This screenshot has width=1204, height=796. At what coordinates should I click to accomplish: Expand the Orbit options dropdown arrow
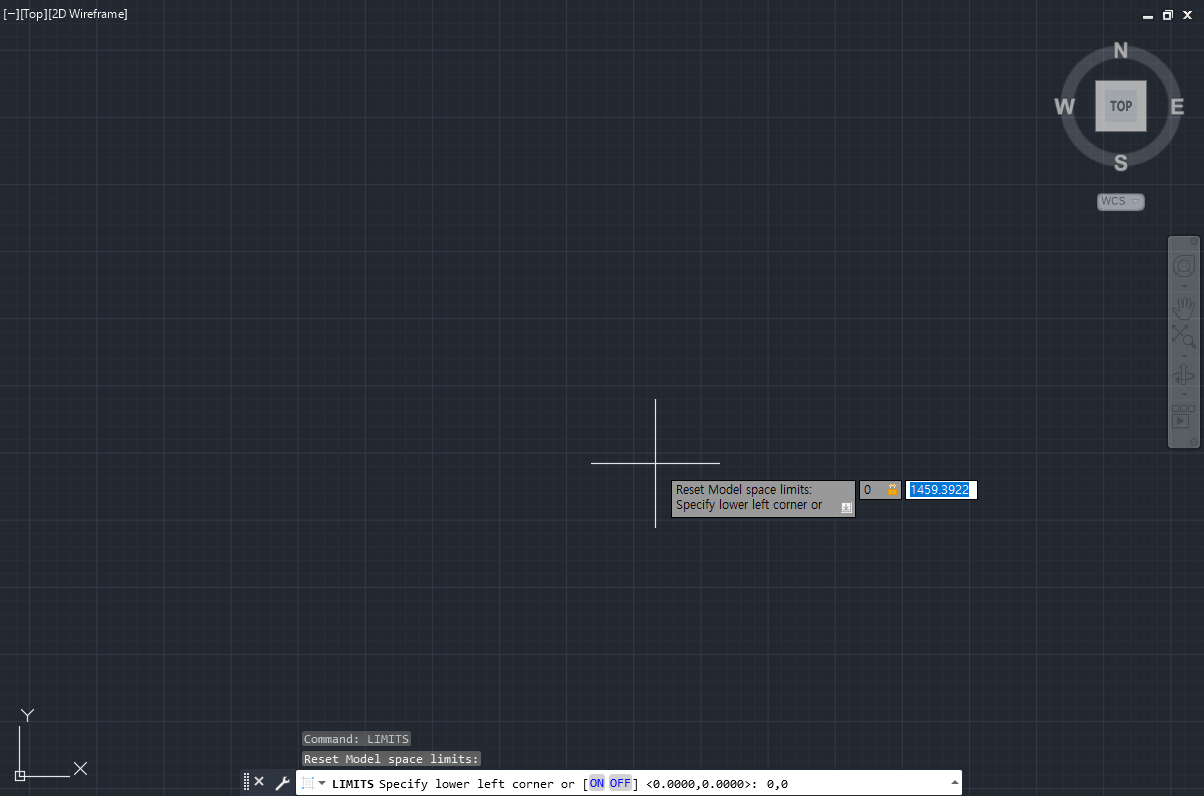(x=1184, y=394)
